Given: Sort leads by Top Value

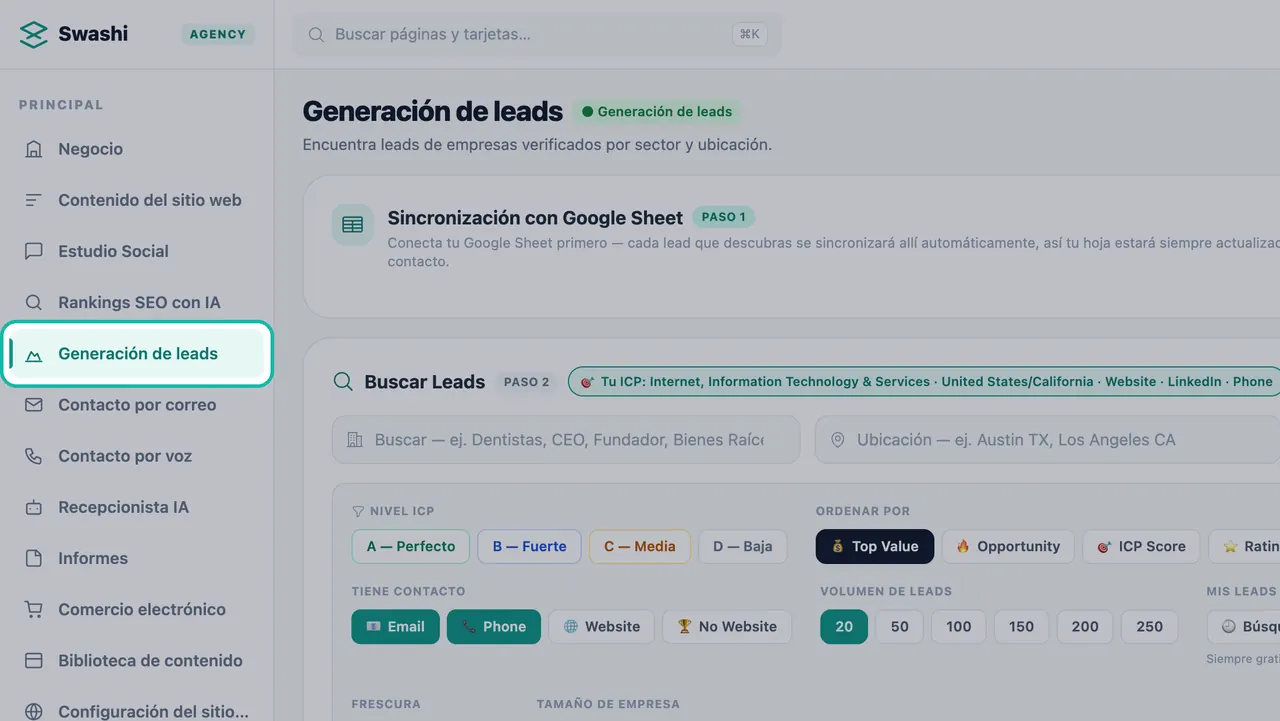Looking at the screenshot, I should (875, 546).
